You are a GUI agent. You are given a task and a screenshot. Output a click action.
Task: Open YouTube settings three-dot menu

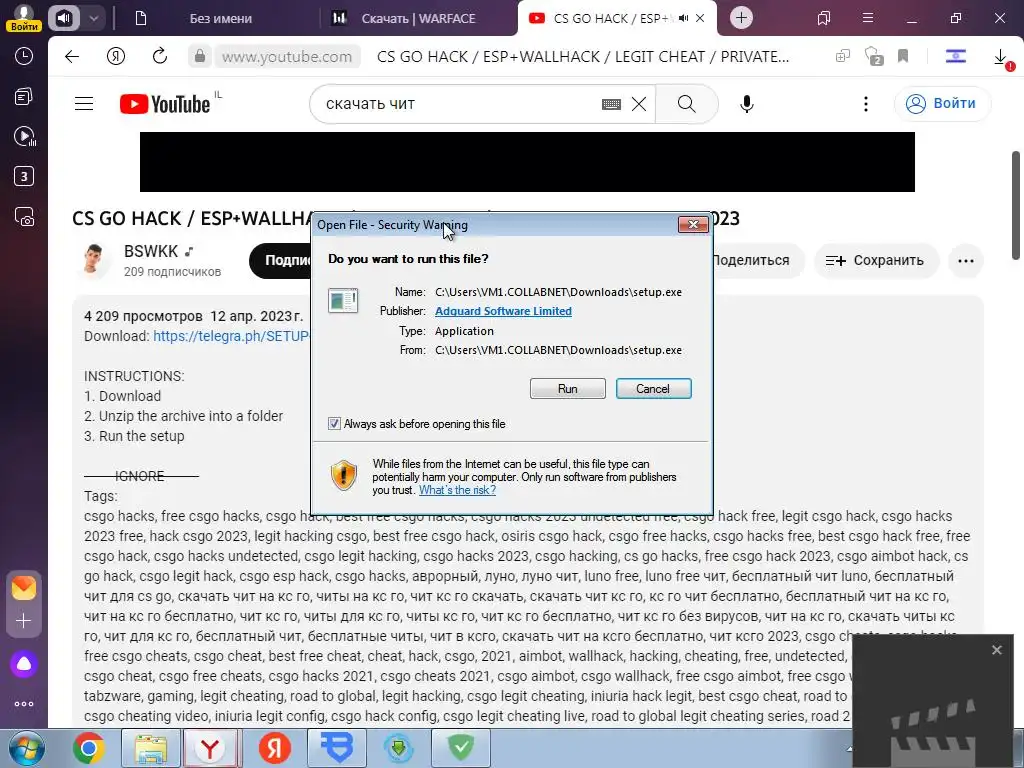tap(866, 104)
